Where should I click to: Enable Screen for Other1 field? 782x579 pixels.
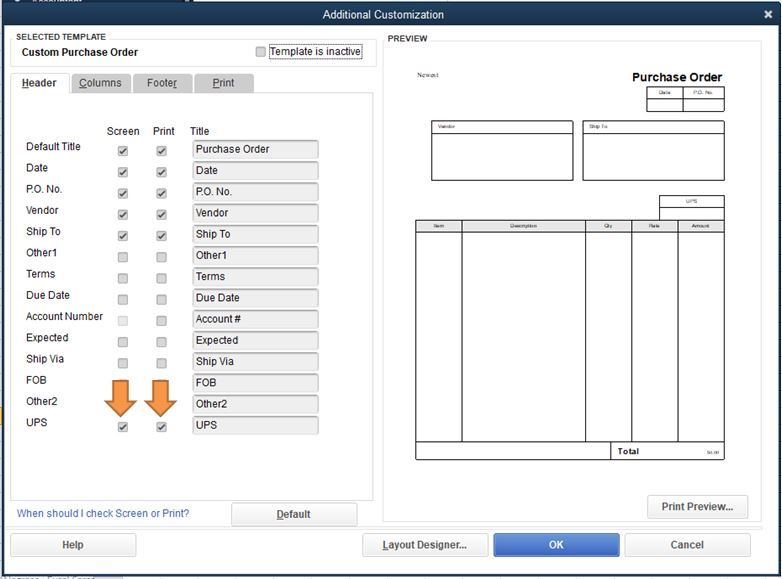(x=123, y=257)
